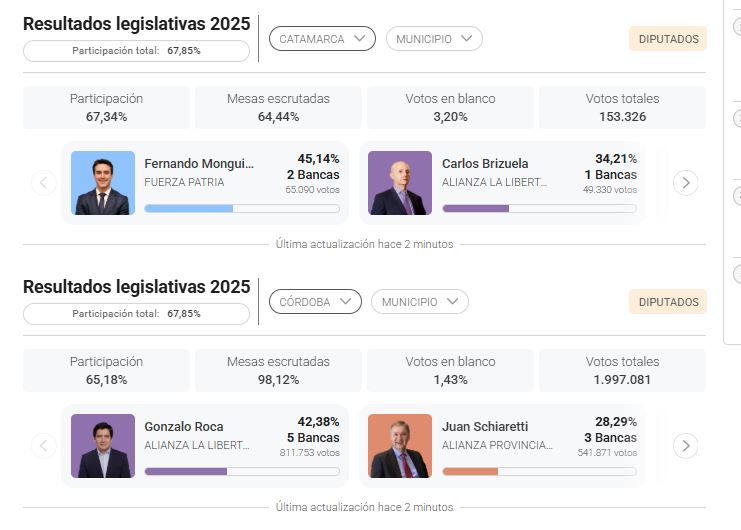Viewport: 741px width, 530px height.
Task: Select Juan Schiaretti's portrait image
Action: (x=400, y=446)
